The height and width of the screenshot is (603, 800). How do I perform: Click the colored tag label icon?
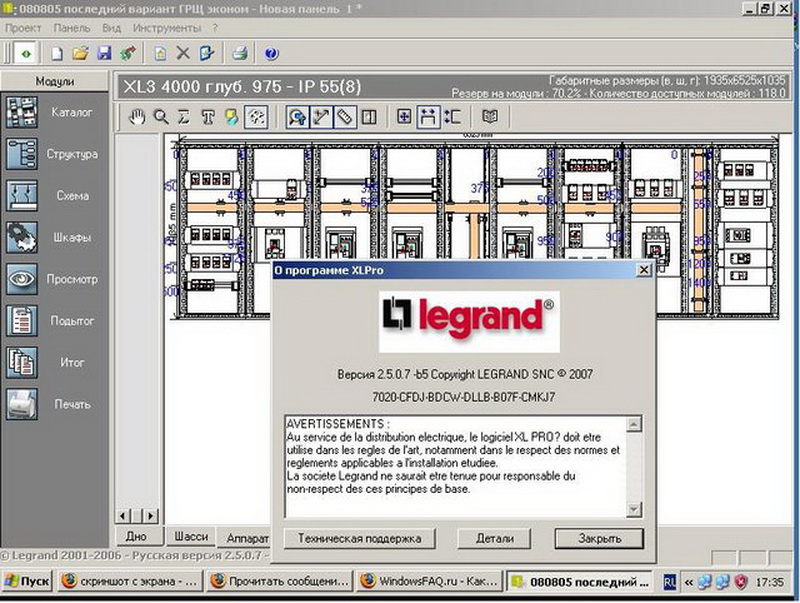231,117
